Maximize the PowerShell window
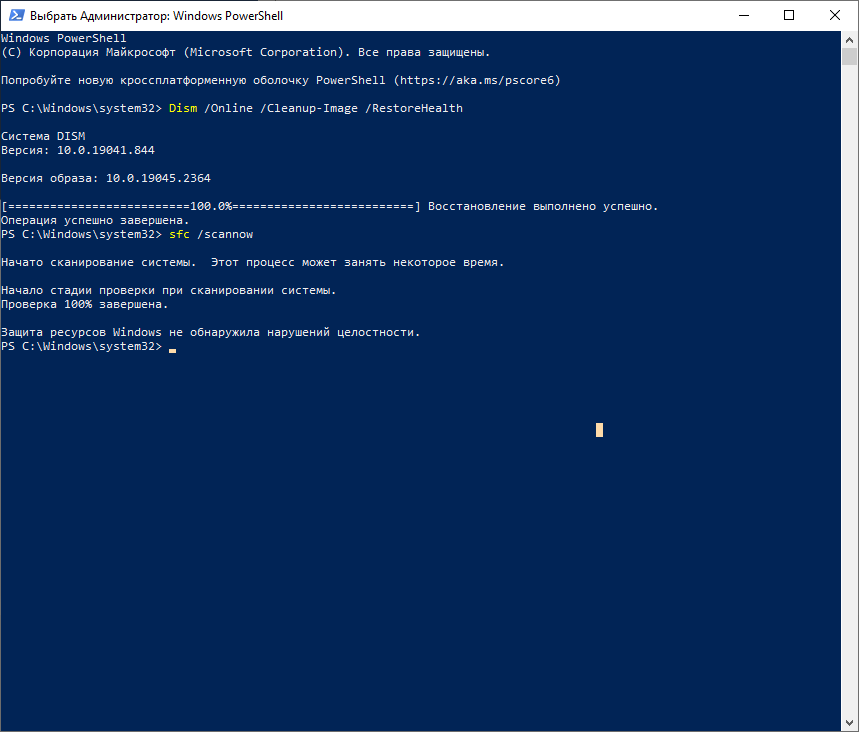 789,15
